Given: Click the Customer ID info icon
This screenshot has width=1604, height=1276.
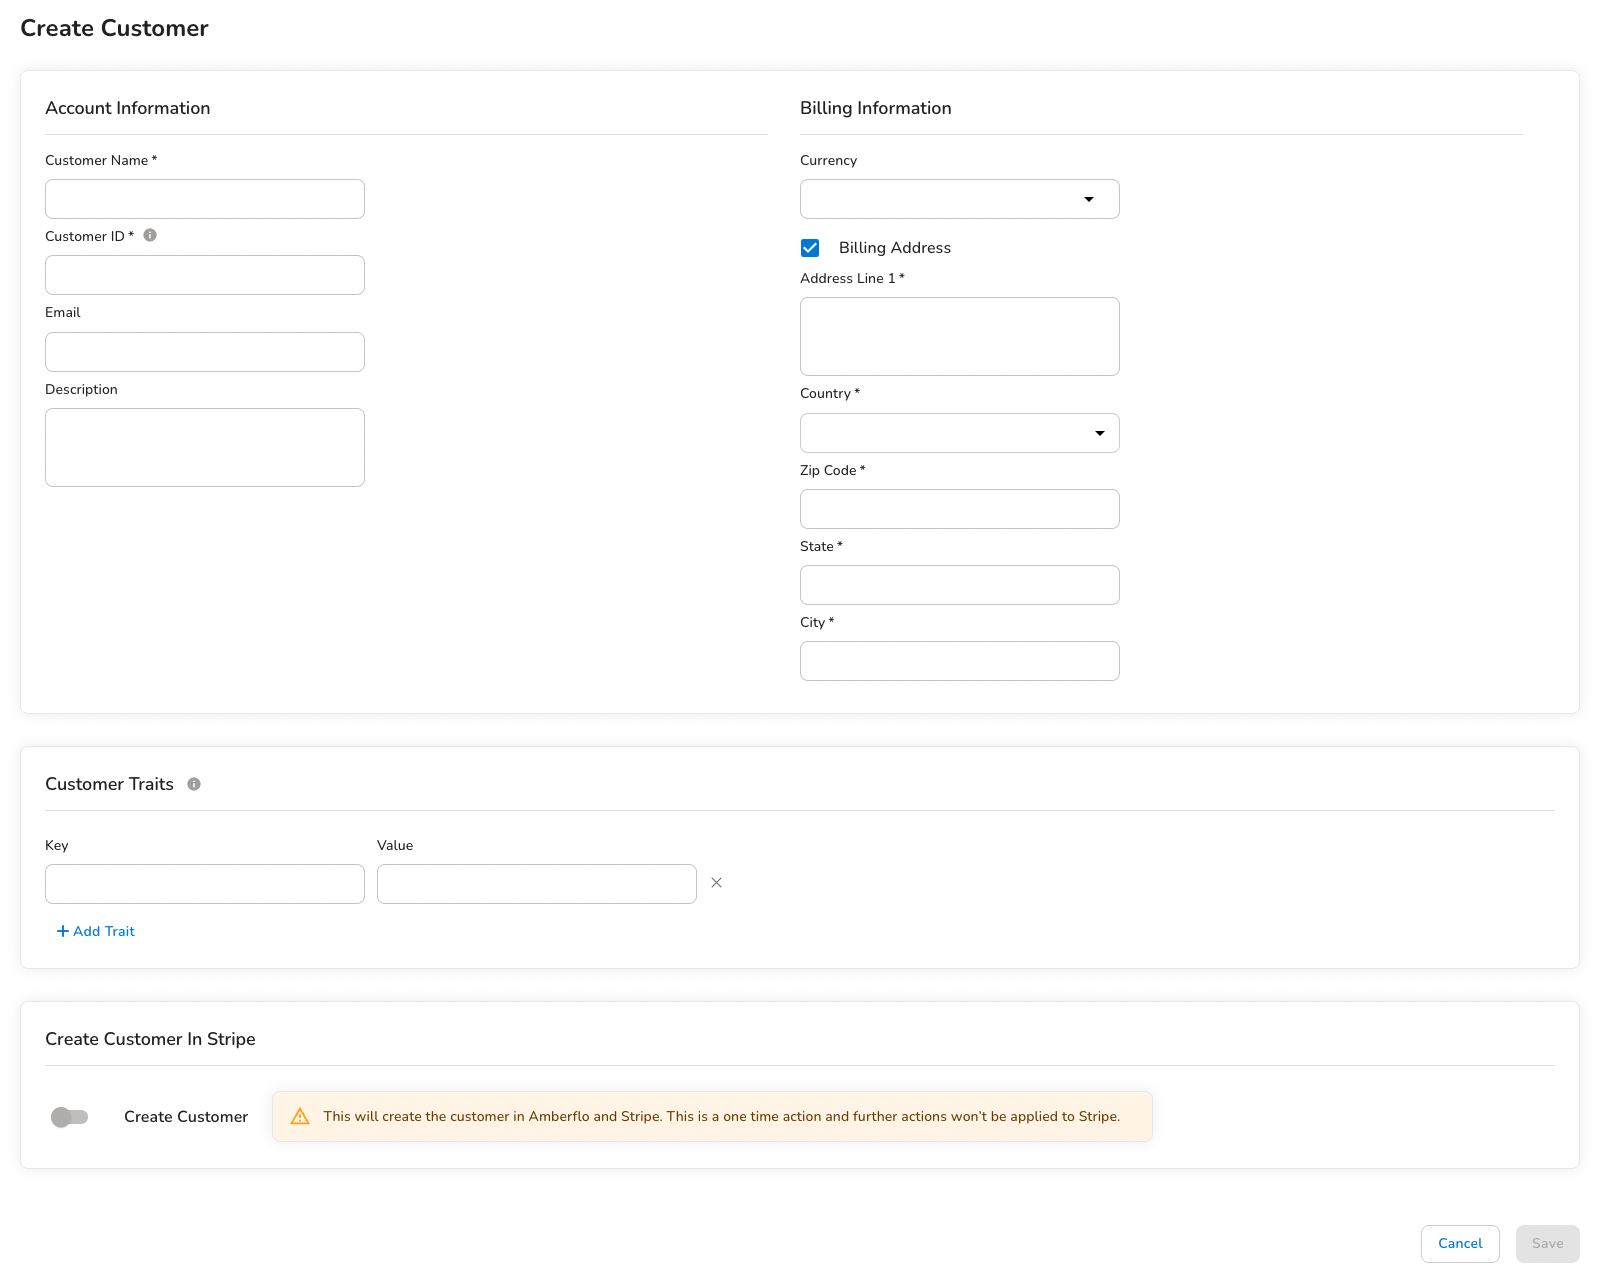Looking at the screenshot, I should (150, 235).
